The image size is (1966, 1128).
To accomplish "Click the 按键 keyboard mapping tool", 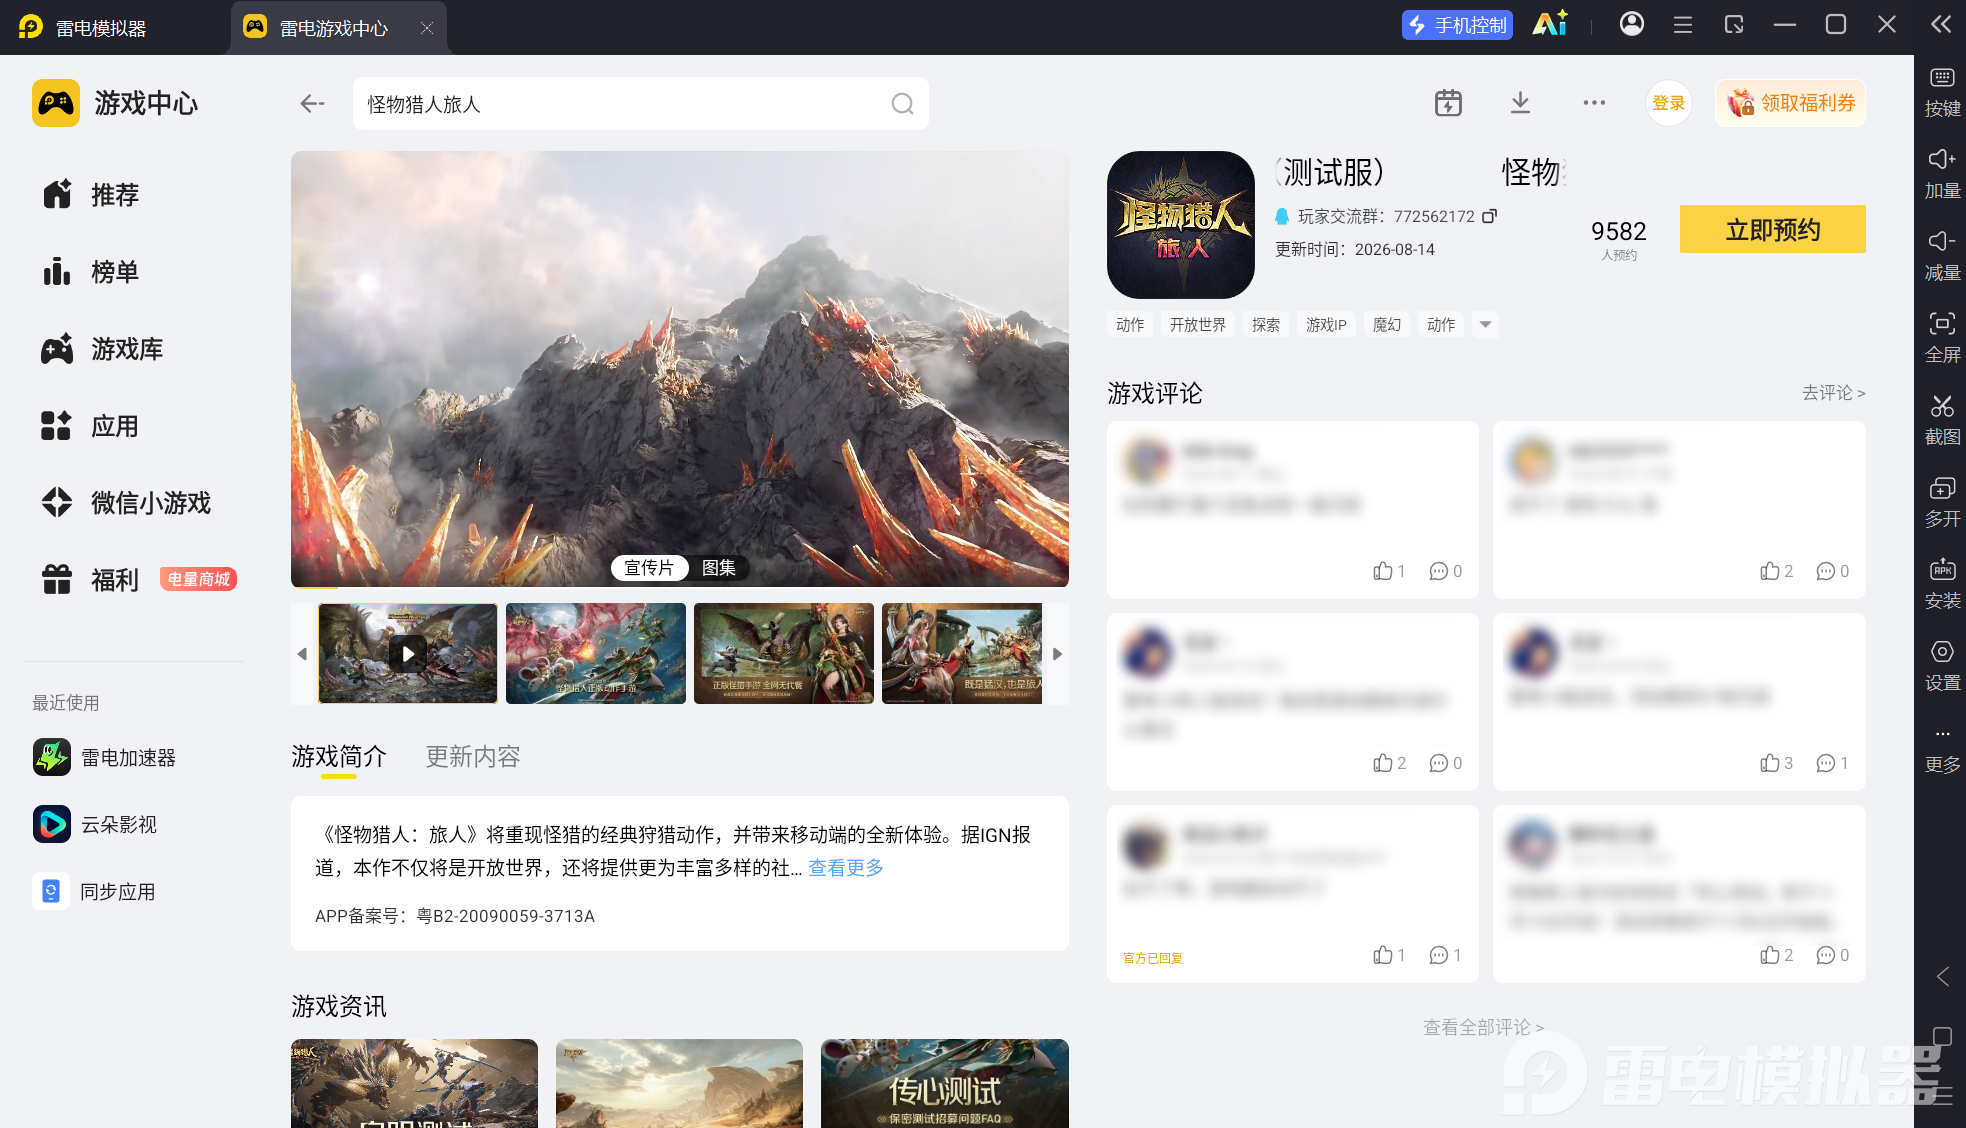I will click(x=1942, y=93).
